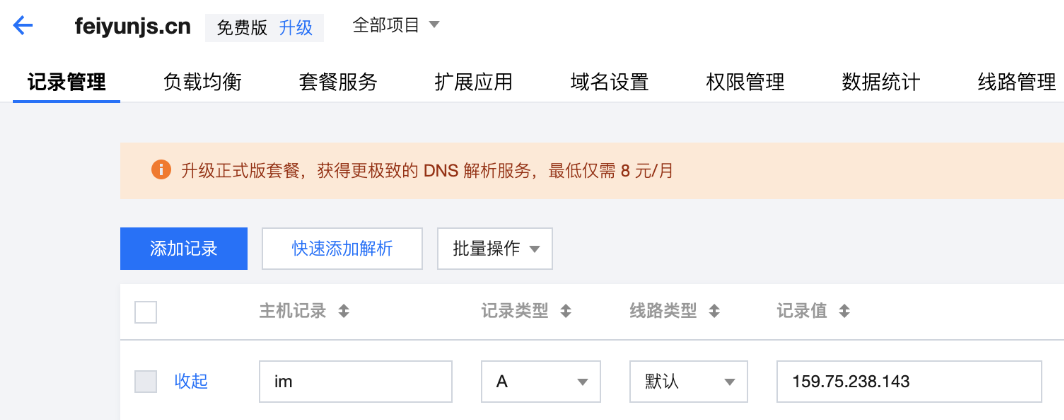Sort by 记录类型 column arrows
Screen dimensions: 1064x420
565,311
